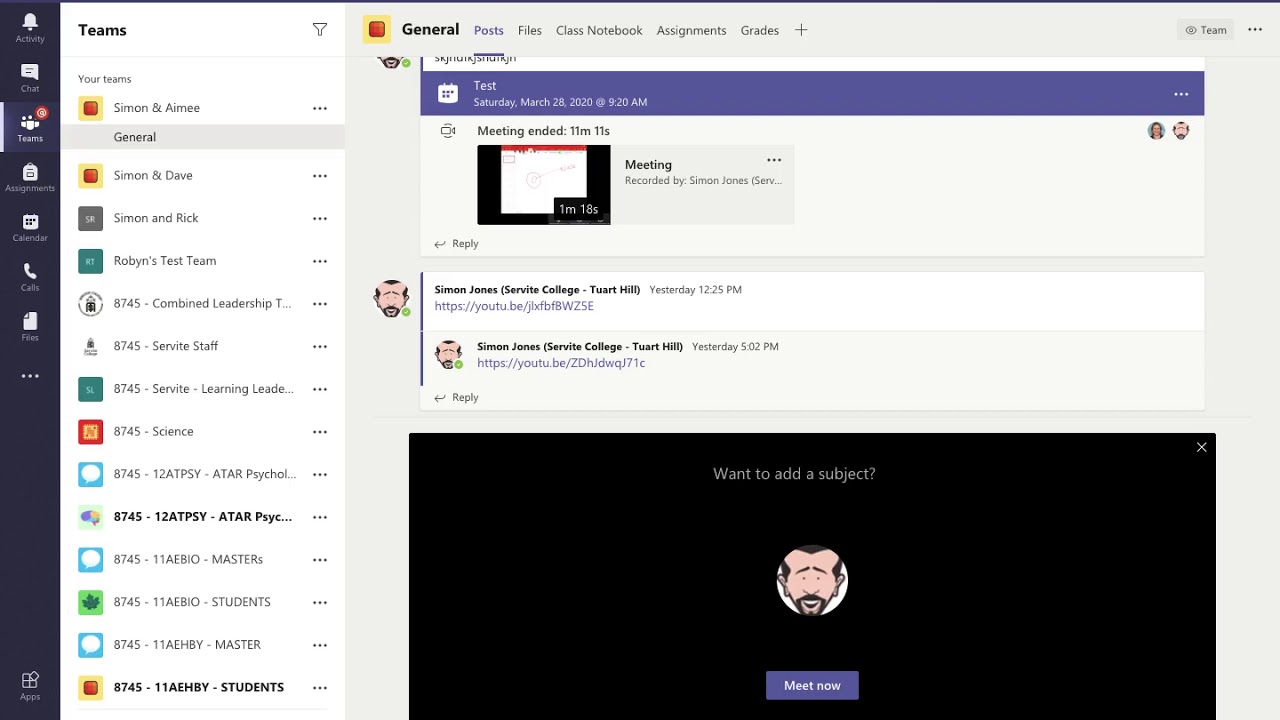Open more options for Simon & Aimee team

tap(320, 108)
